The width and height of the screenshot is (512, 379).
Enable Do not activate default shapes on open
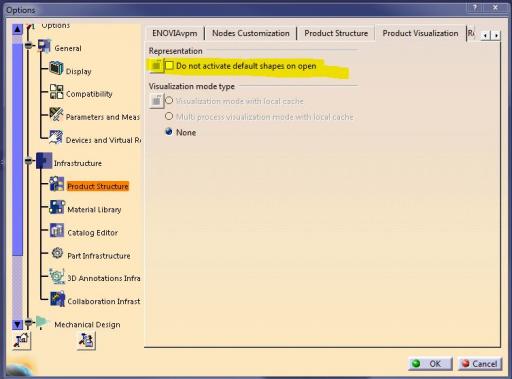point(169,66)
